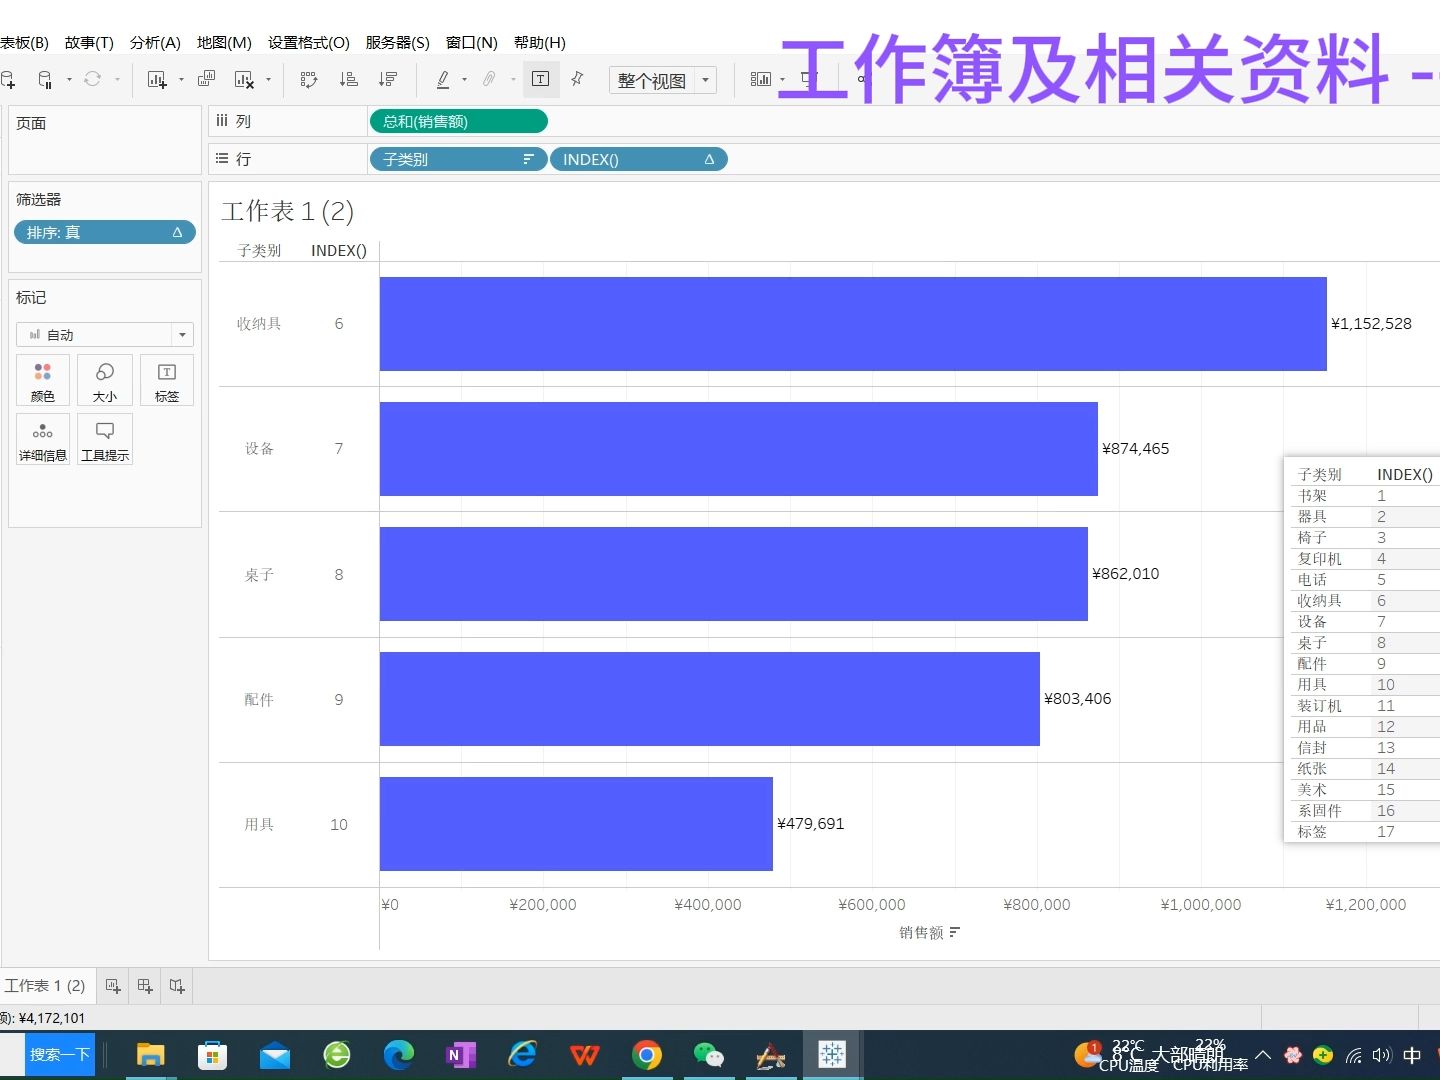This screenshot has height=1080, width=1440.
Task: Open the 大小 (Size) shelf on Marks card
Action: (x=104, y=380)
